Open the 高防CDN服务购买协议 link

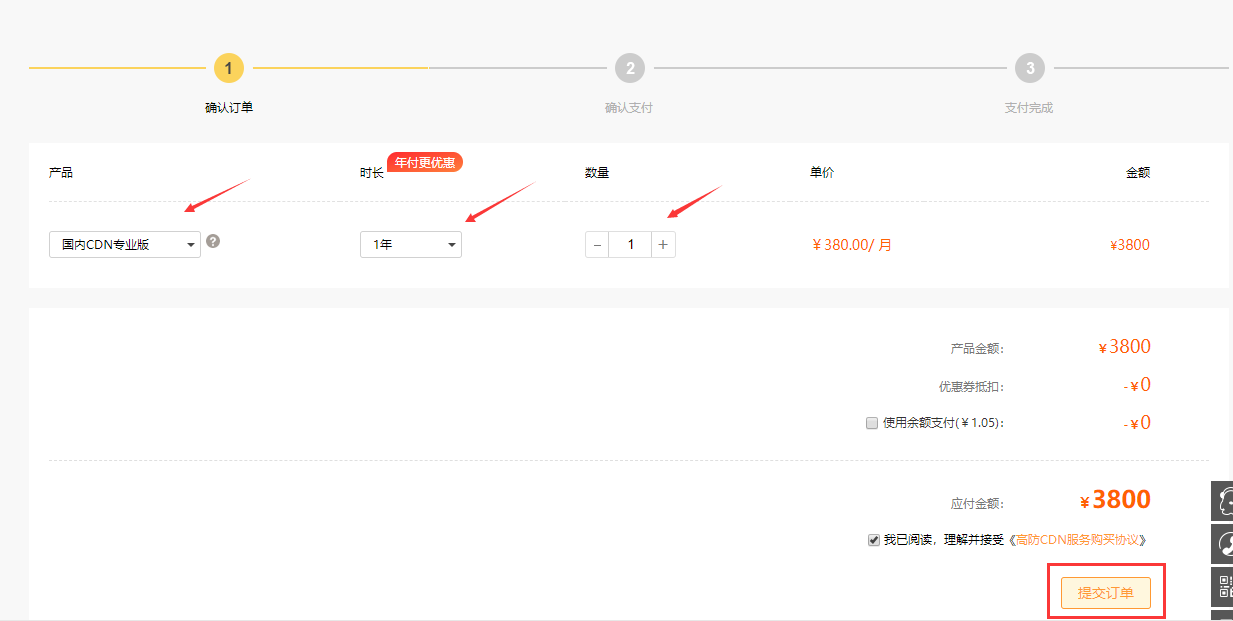[x=1079, y=540]
